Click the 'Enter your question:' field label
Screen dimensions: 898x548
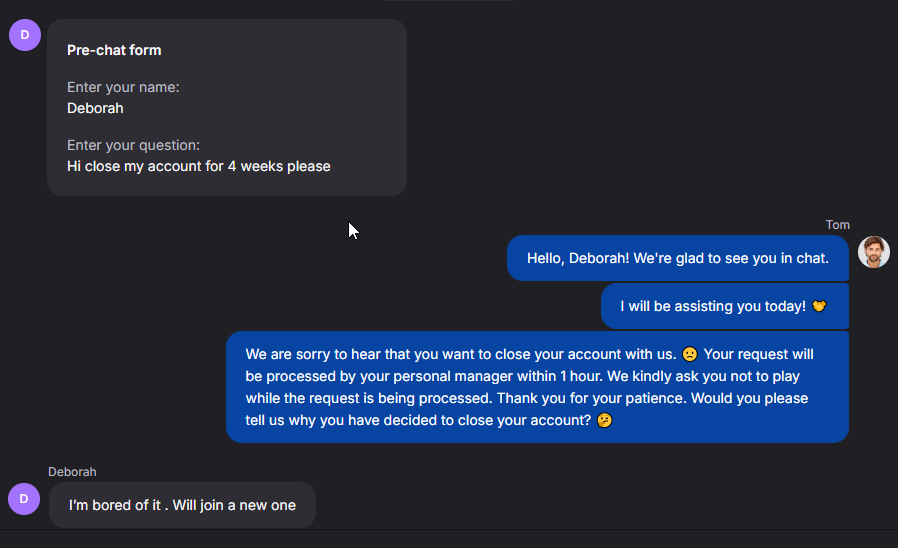[133, 145]
